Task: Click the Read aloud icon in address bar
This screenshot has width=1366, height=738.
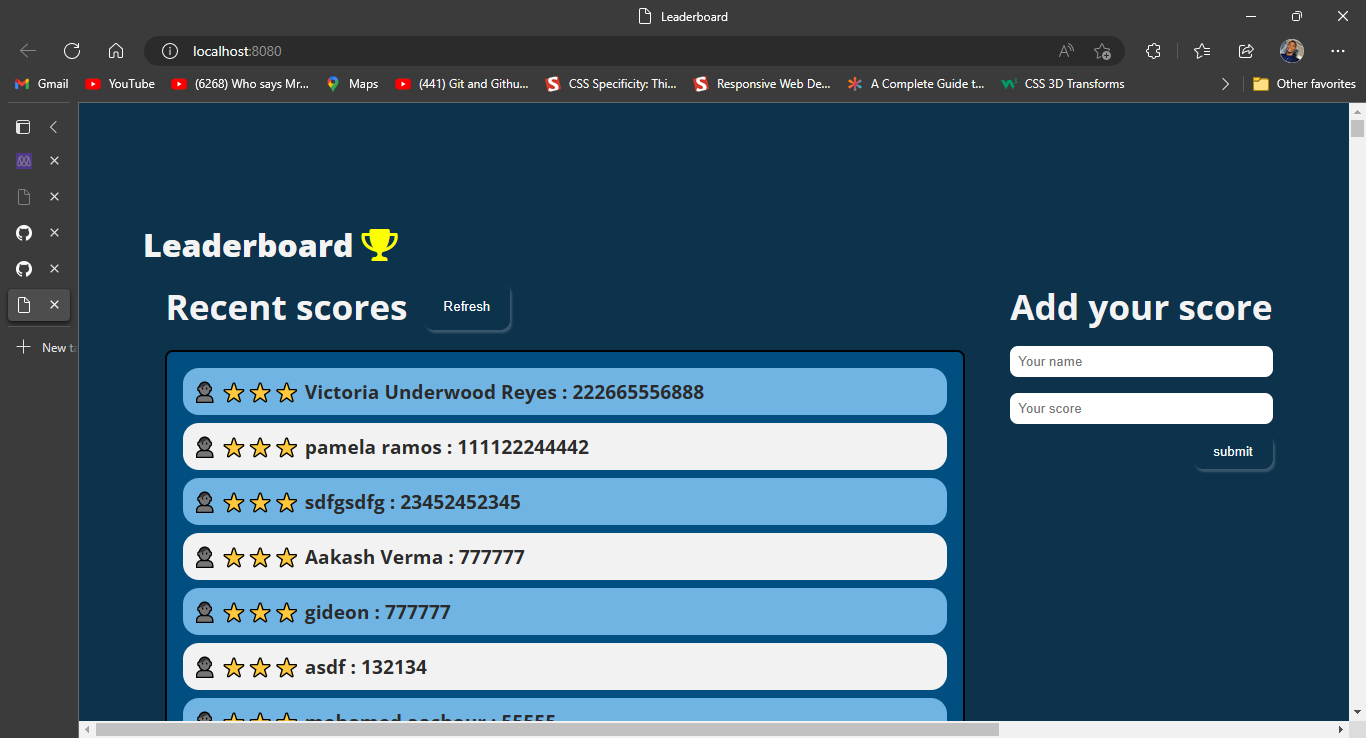Action: pyautogui.click(x=1066, y=51)
